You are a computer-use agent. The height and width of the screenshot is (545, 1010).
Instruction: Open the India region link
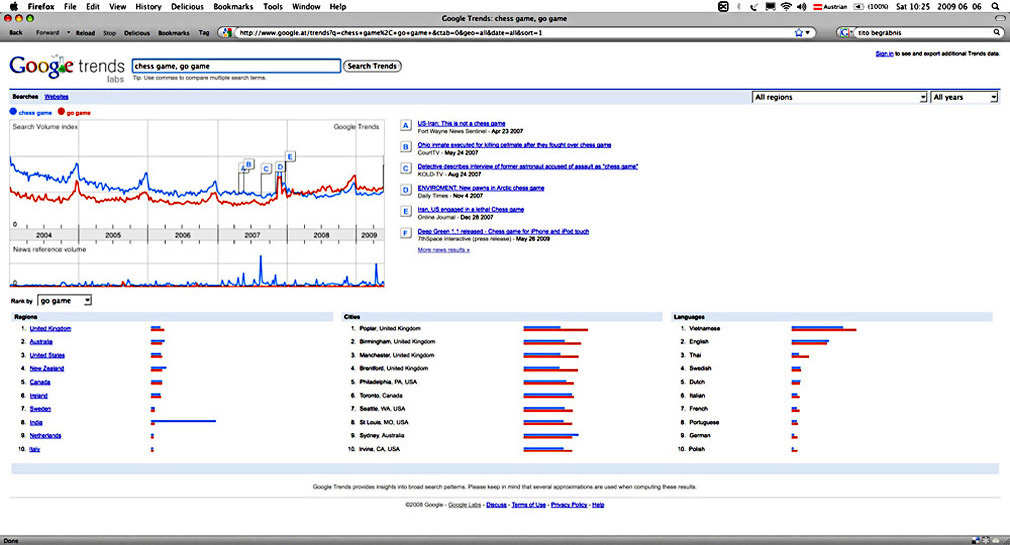click(36, 423)
